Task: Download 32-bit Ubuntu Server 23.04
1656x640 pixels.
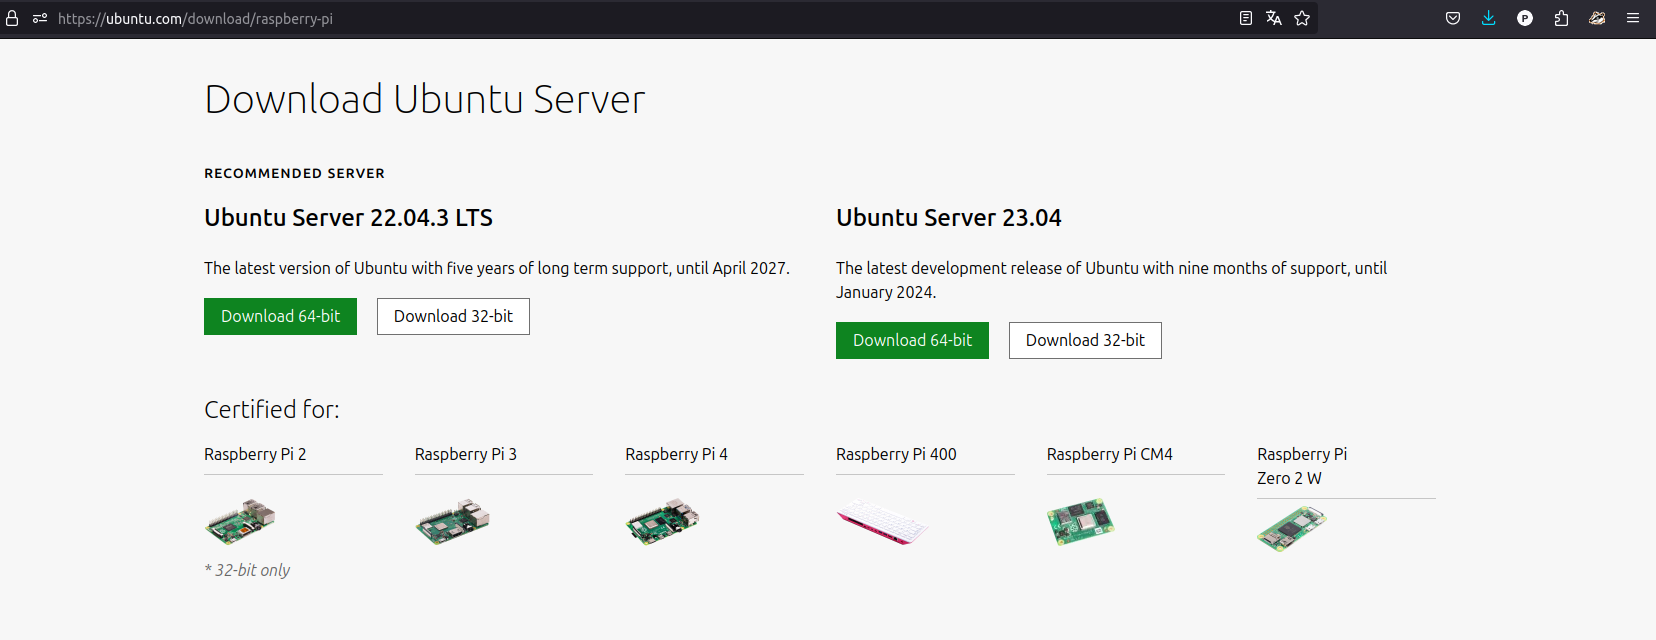Action: tap(1085, 340)
